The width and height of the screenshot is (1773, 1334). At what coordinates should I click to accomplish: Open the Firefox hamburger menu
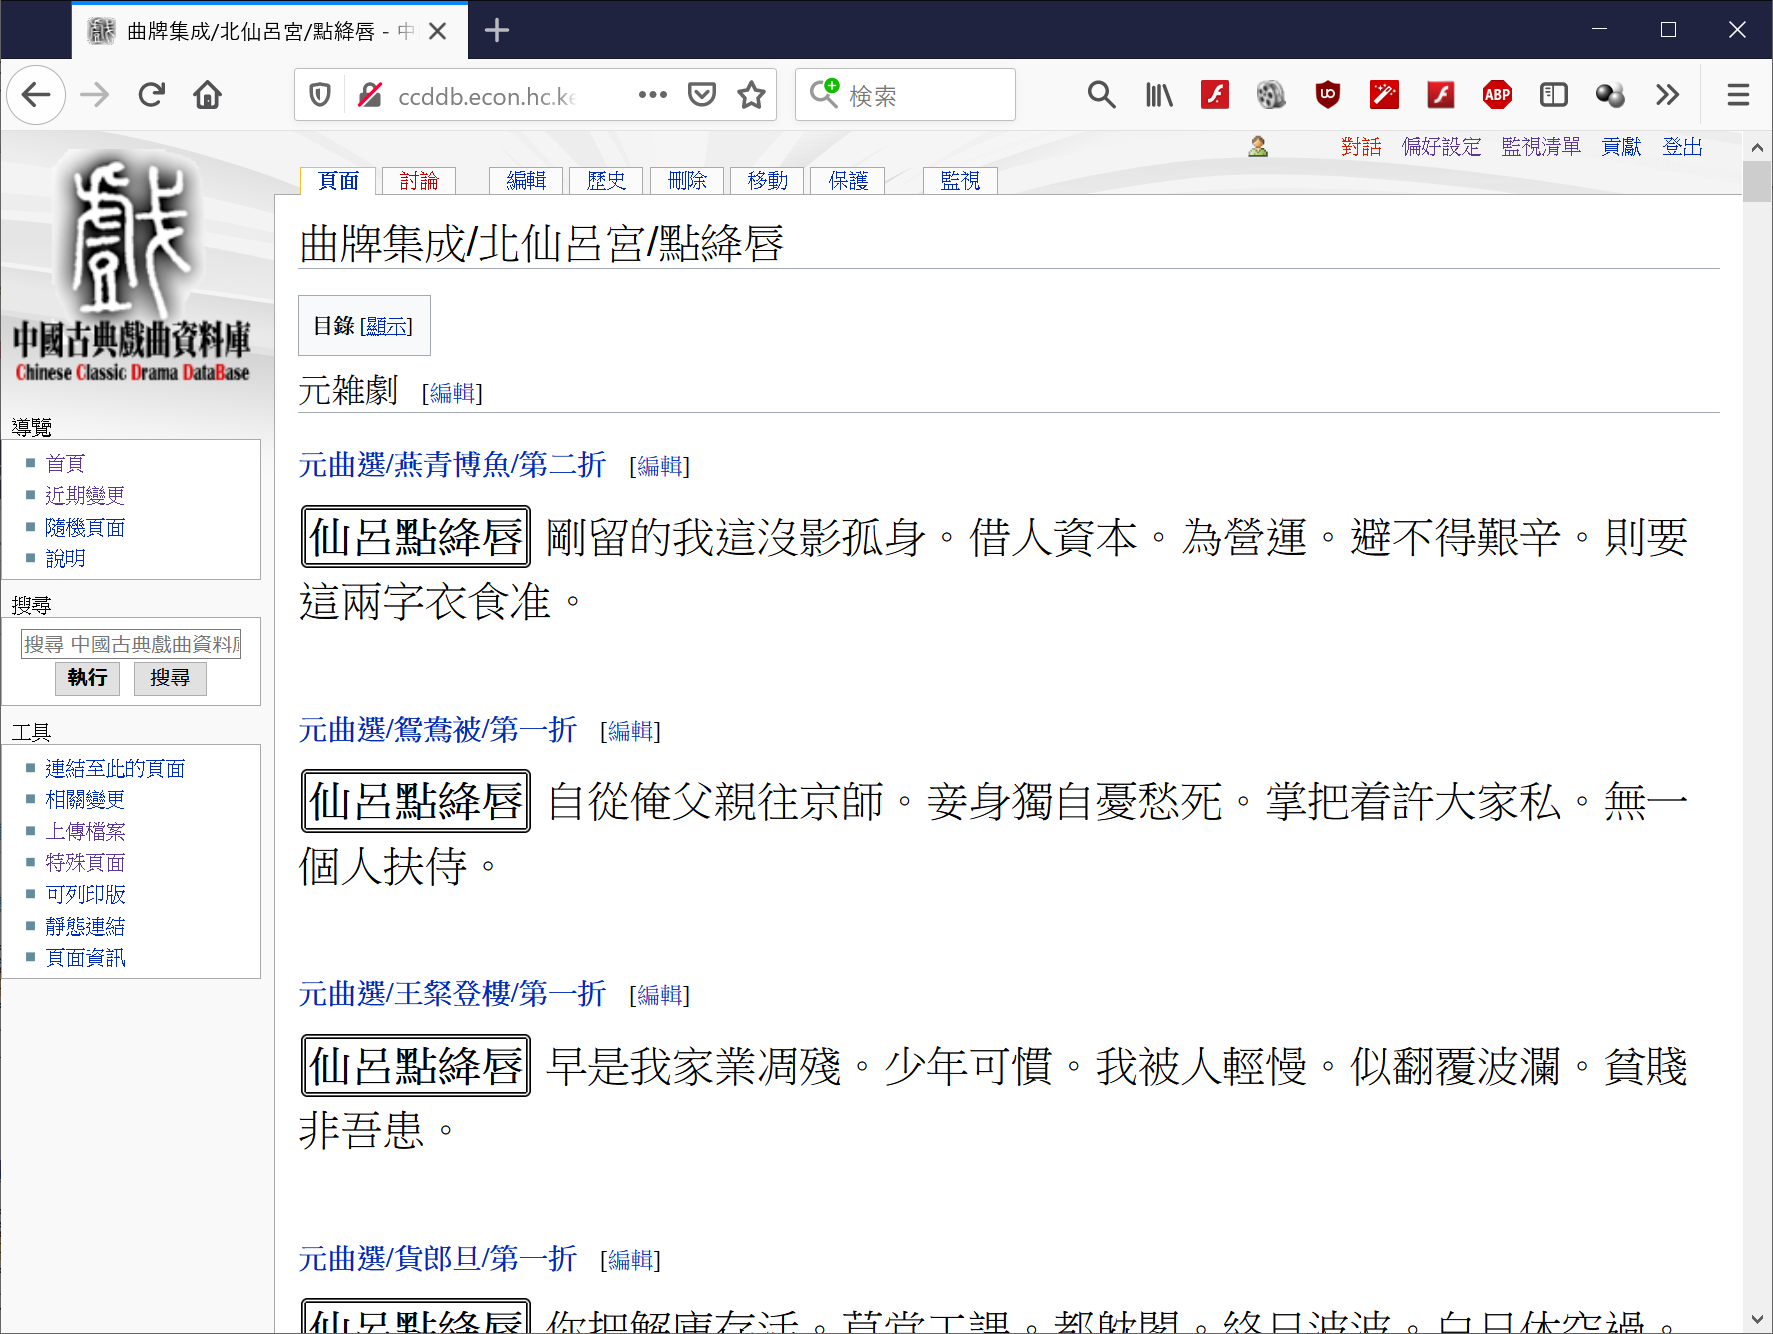[1738, 95]
